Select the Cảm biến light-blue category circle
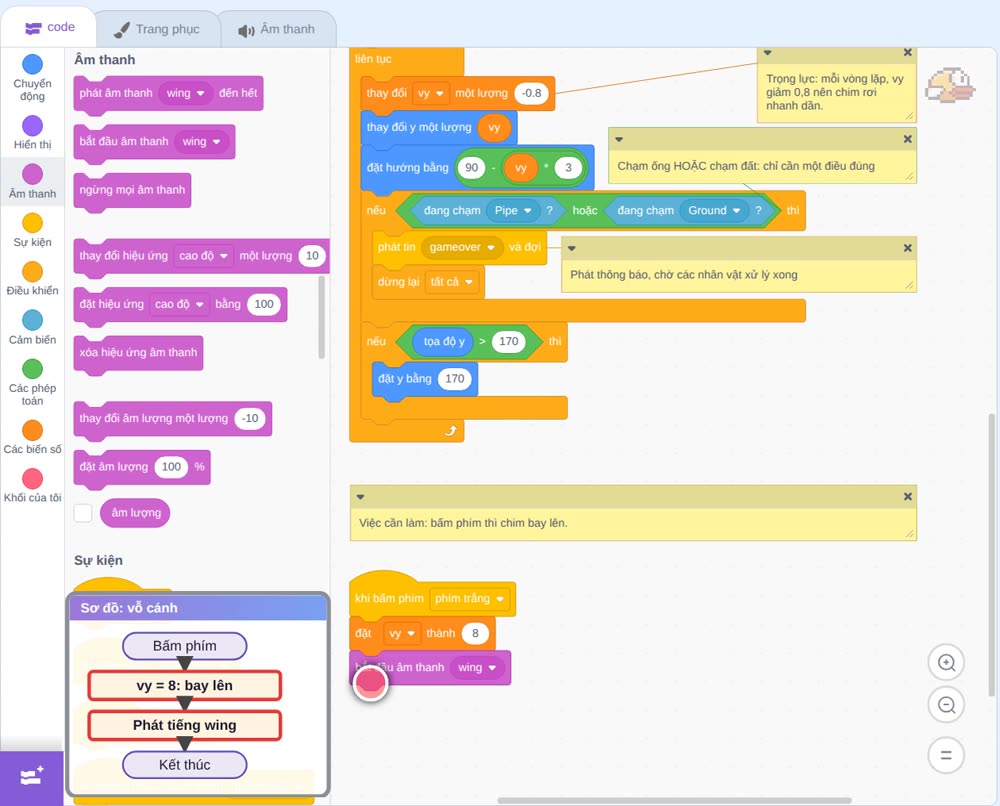Screen dimensions: 1000x806 click(x=33, y=319)
